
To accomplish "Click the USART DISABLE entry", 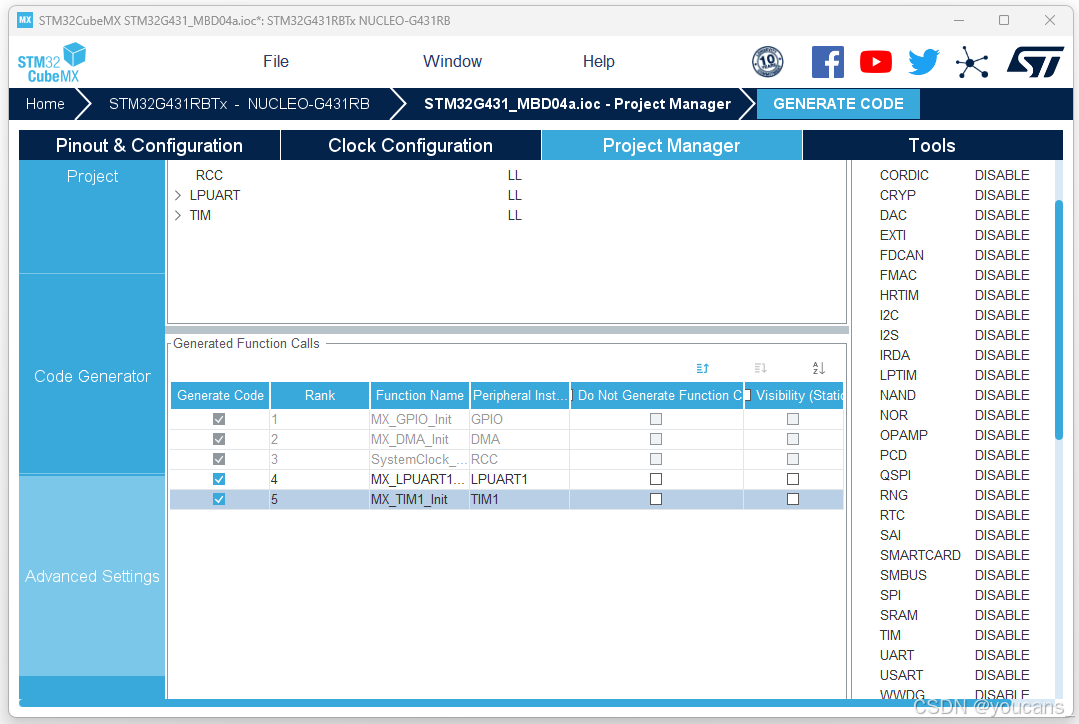I will [x=954, y=675].
